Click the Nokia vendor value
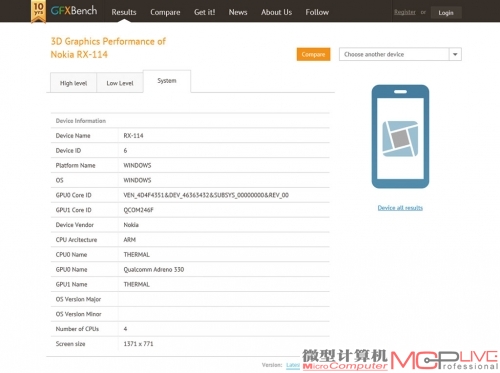This screenshot has width=500, height=373. (131, 225)
